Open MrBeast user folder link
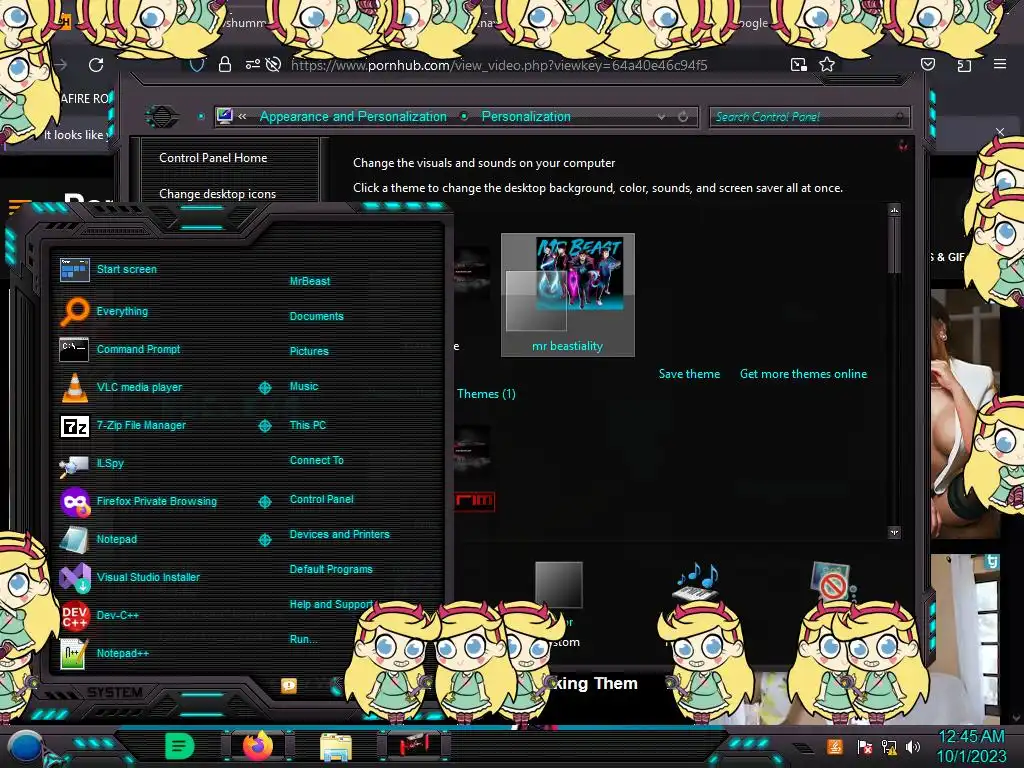 310,281
